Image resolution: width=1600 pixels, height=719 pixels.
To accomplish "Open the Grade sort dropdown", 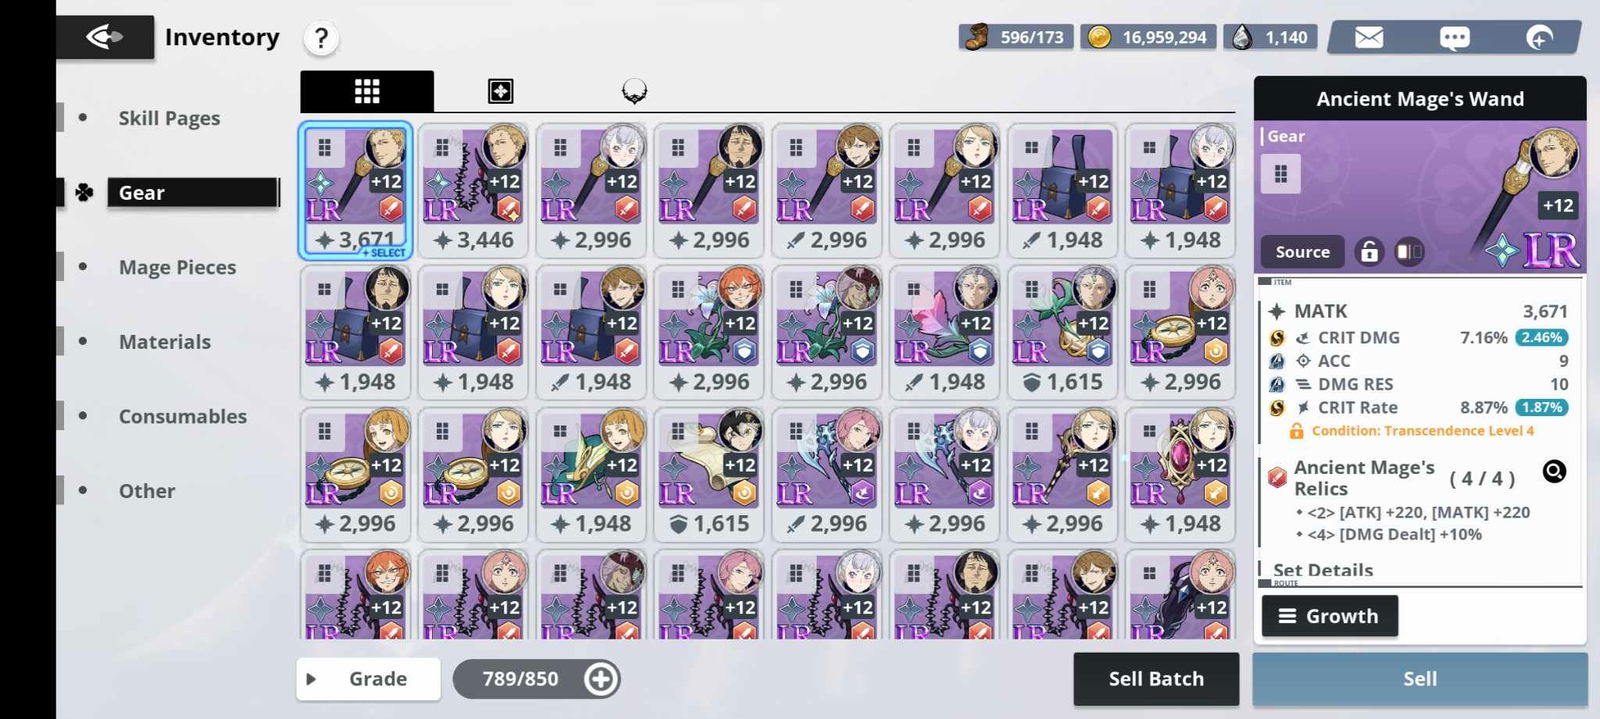I will tap(368, 679).
